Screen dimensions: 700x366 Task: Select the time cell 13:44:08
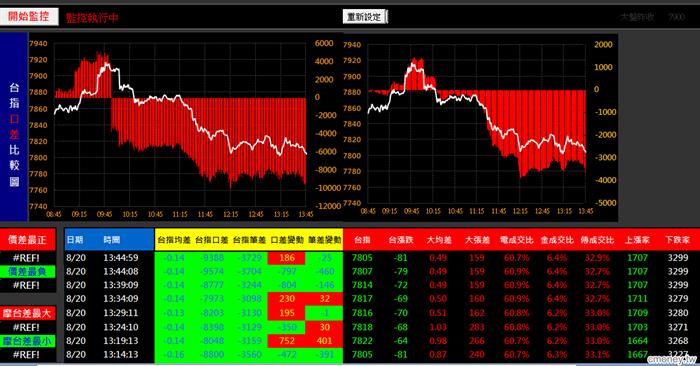pyautogui.click(x=121, y=271)
